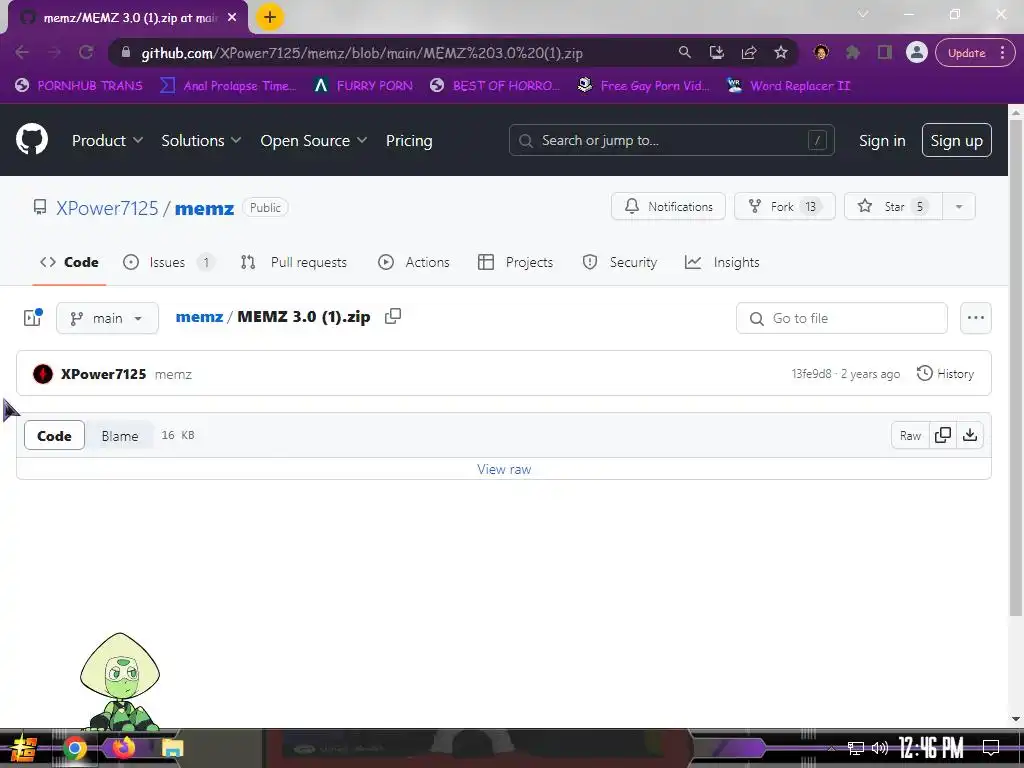
Task: Open Chrome from the taskbar
Action: point(74,748)
